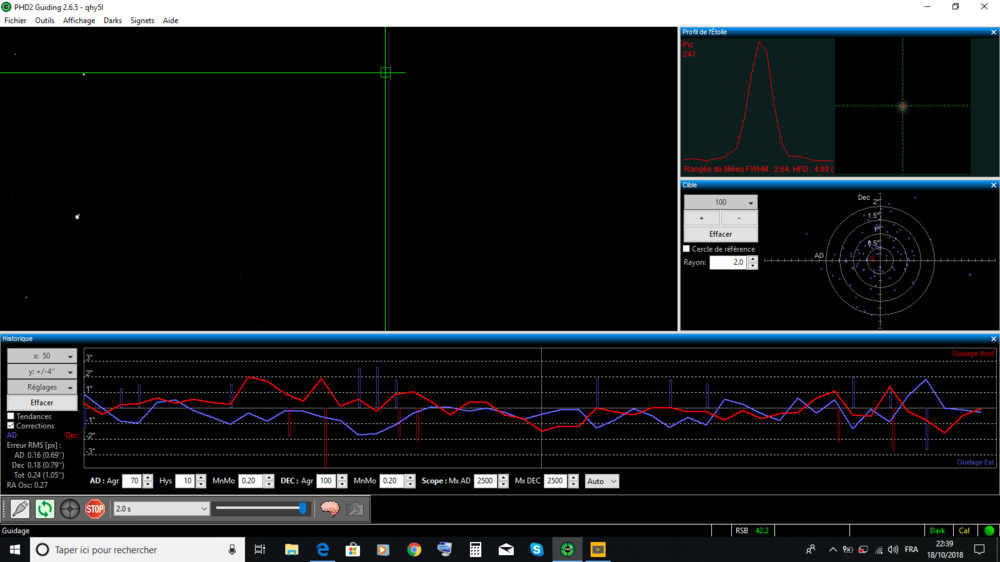This screenshot has width=1000, height=562.
Task: Open the camera connection (USB plug) icon
Action: pyautogui.click(x=20, y=509)
